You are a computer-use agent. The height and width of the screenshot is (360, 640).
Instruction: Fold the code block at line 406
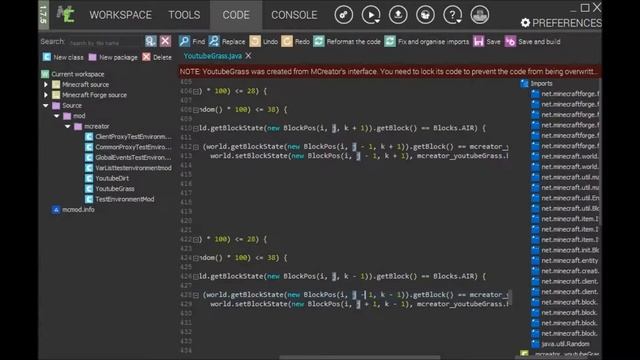[x=196, y=91]
